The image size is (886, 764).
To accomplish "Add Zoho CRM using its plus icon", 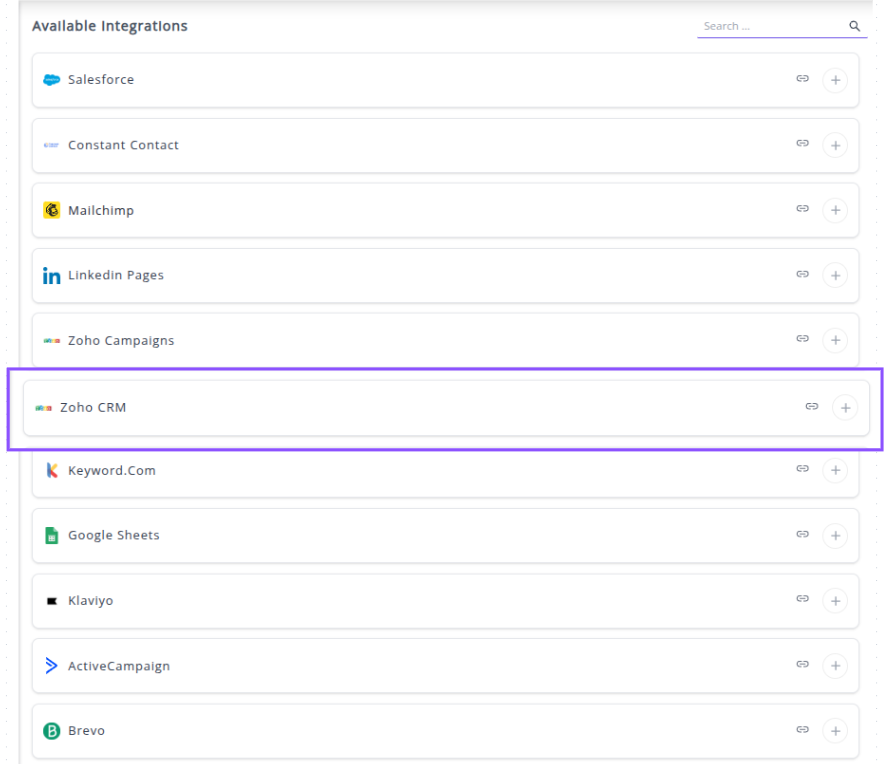I will point(845,408).
